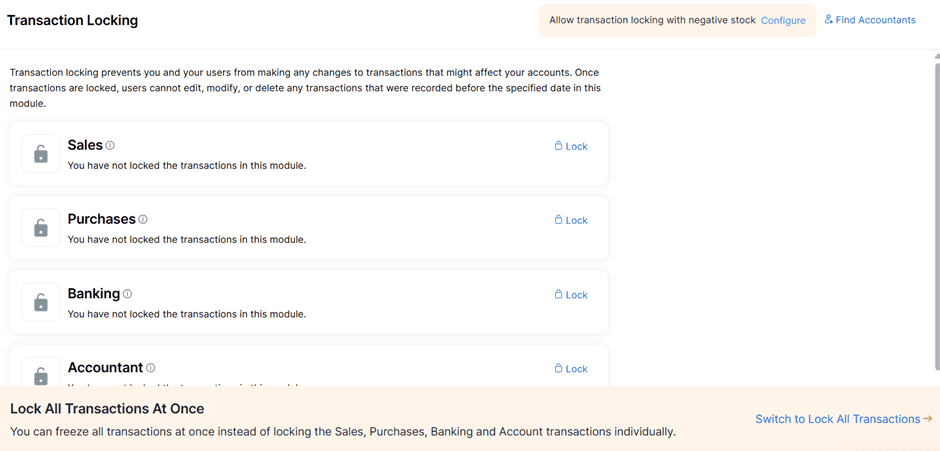Click the Purchases module padlock icon
Screen dimensions: 940x451
41,228
